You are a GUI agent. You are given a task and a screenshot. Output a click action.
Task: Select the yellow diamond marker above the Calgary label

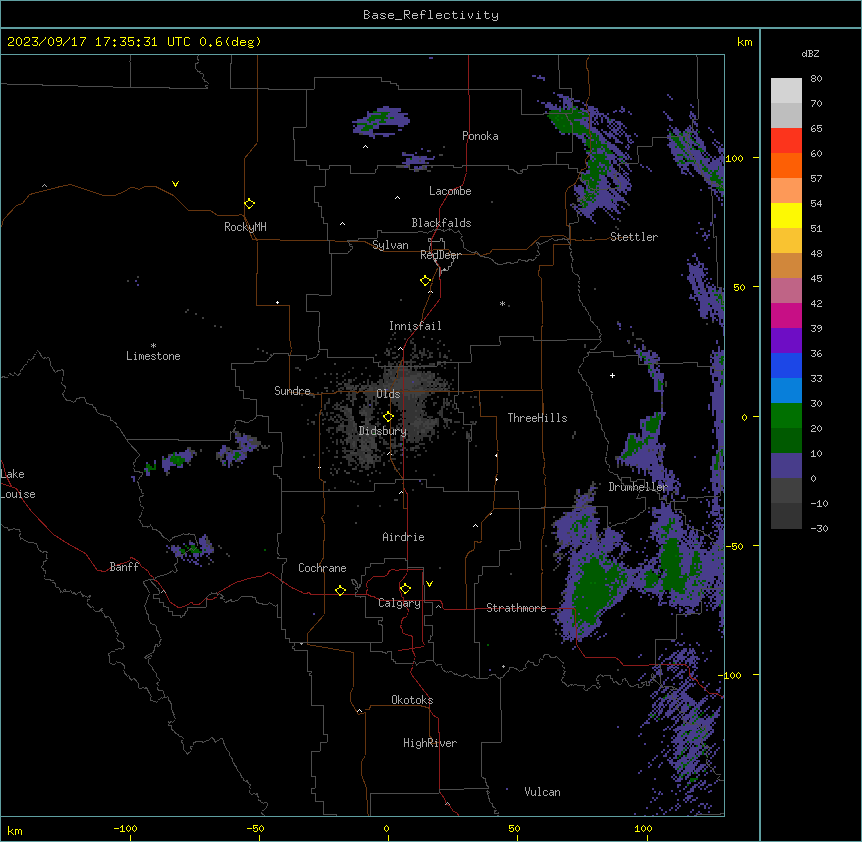click(x=406, y=589)
